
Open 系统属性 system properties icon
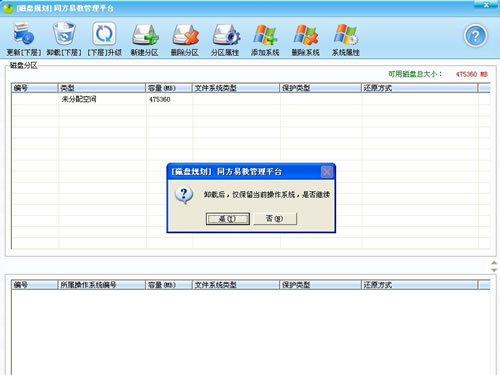[346, 34]
